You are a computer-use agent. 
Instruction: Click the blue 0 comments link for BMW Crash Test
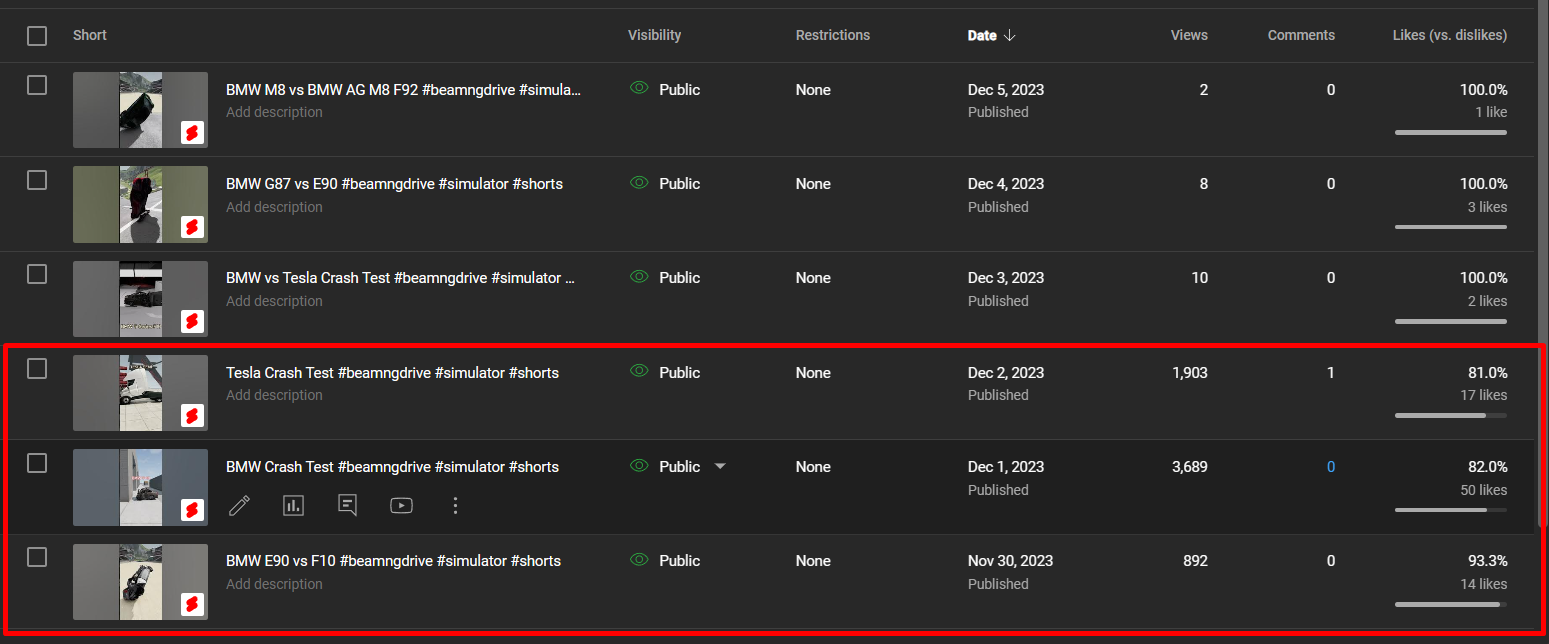click(1330, 467)
